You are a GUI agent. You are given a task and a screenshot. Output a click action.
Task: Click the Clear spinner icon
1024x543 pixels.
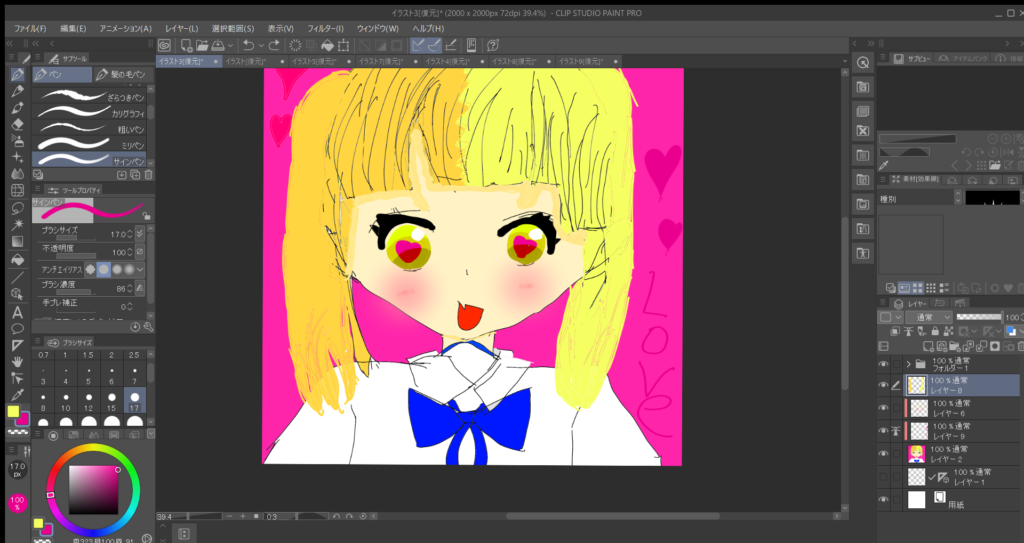pyautogui.click(x=295, y=45)
